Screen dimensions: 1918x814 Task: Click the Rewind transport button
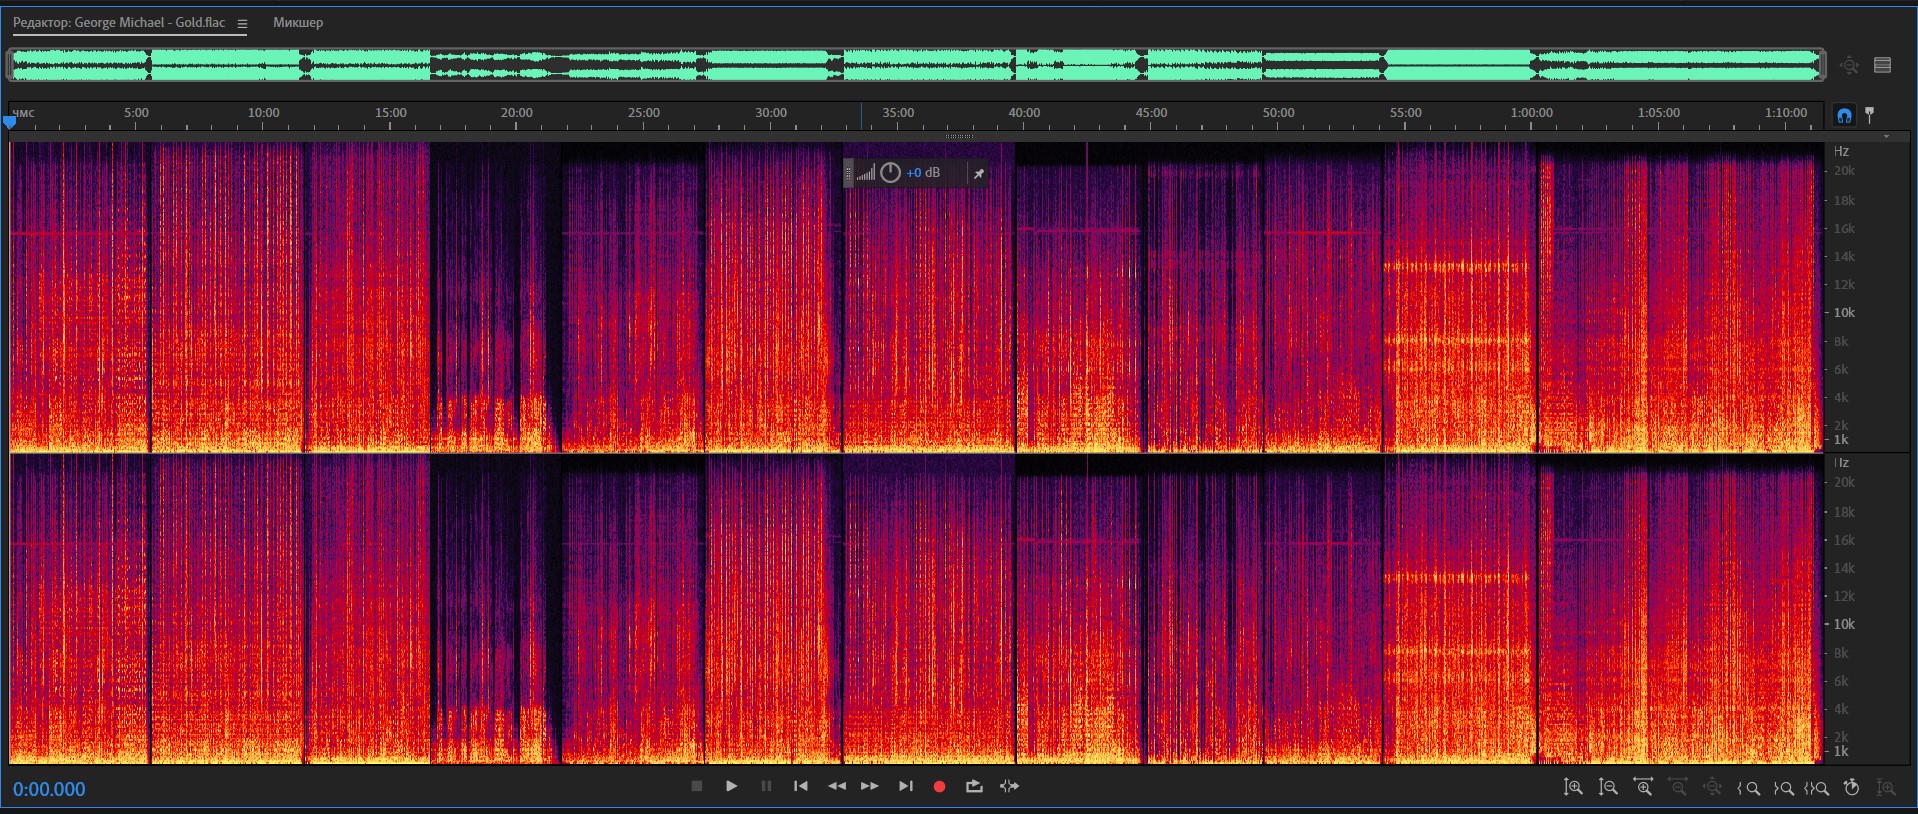(837, 786)
